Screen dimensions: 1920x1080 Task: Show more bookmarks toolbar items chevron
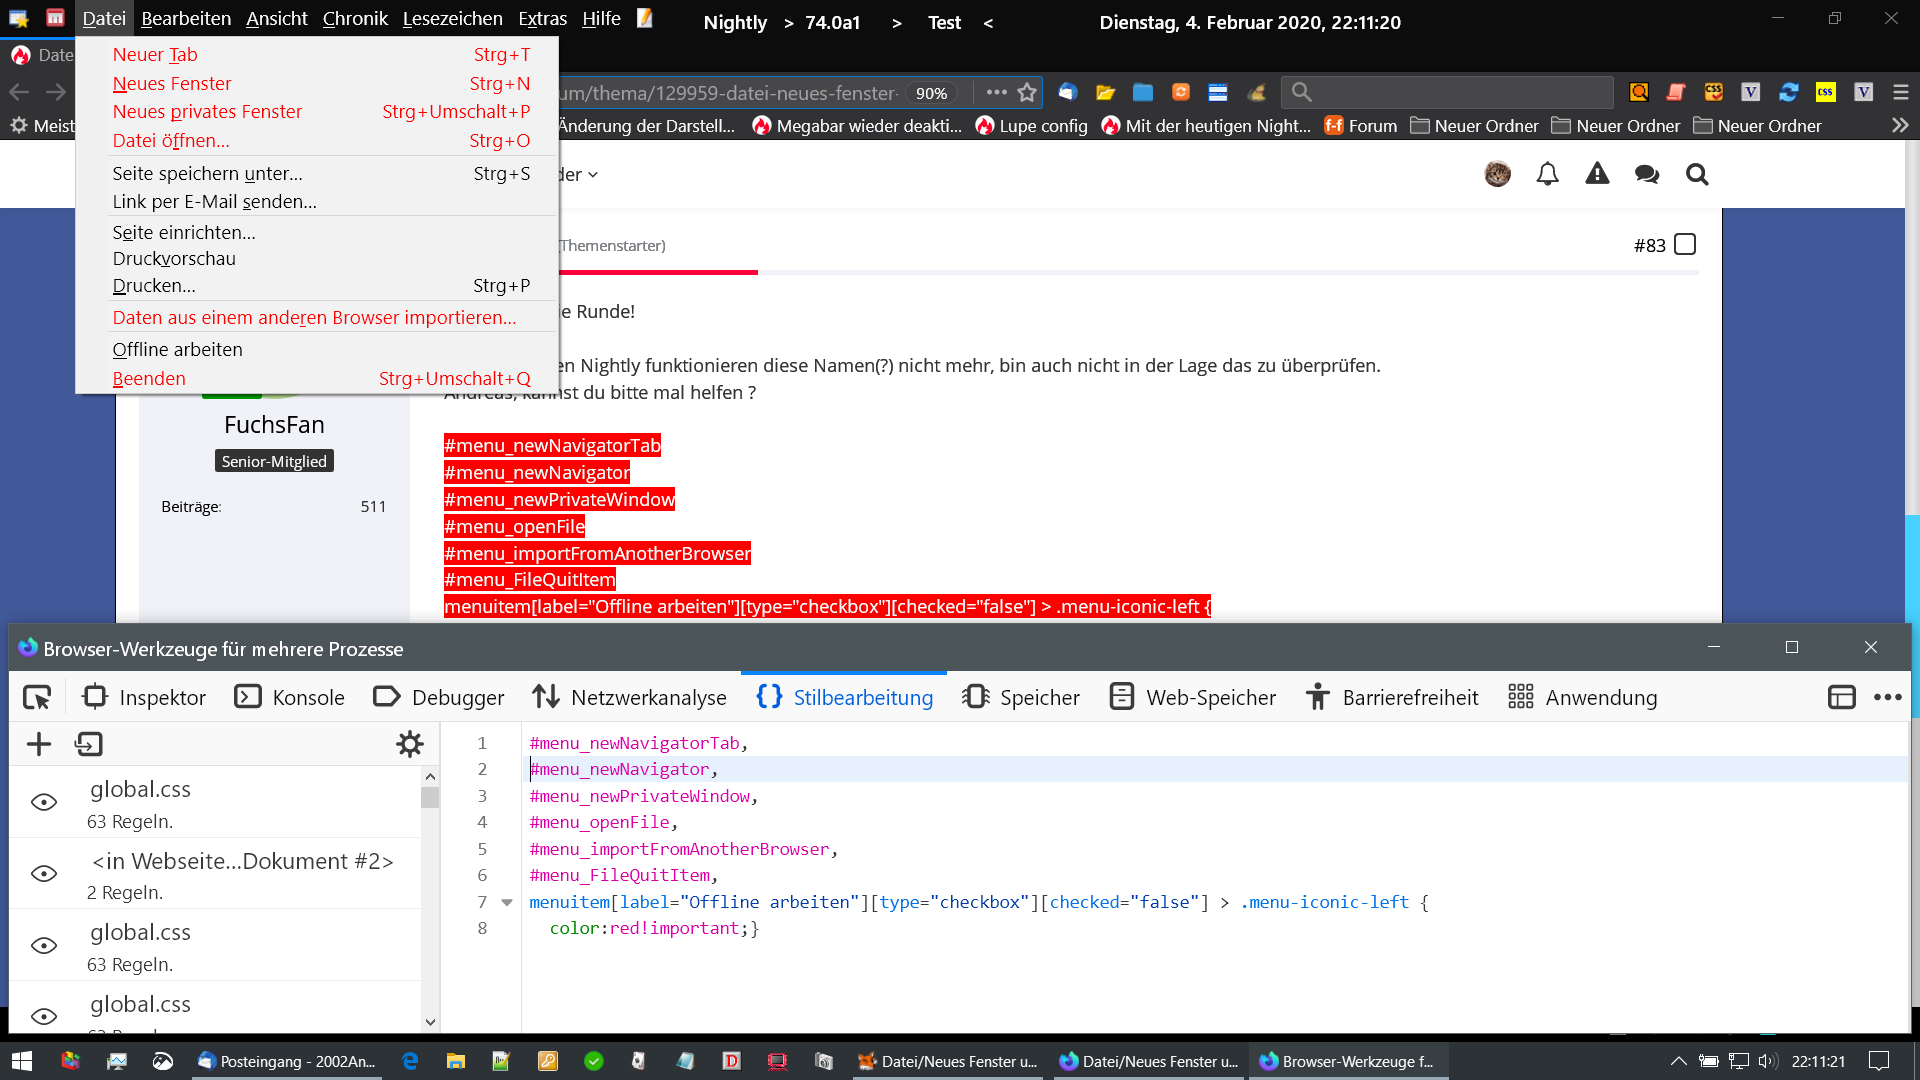tap(1900, 125)
